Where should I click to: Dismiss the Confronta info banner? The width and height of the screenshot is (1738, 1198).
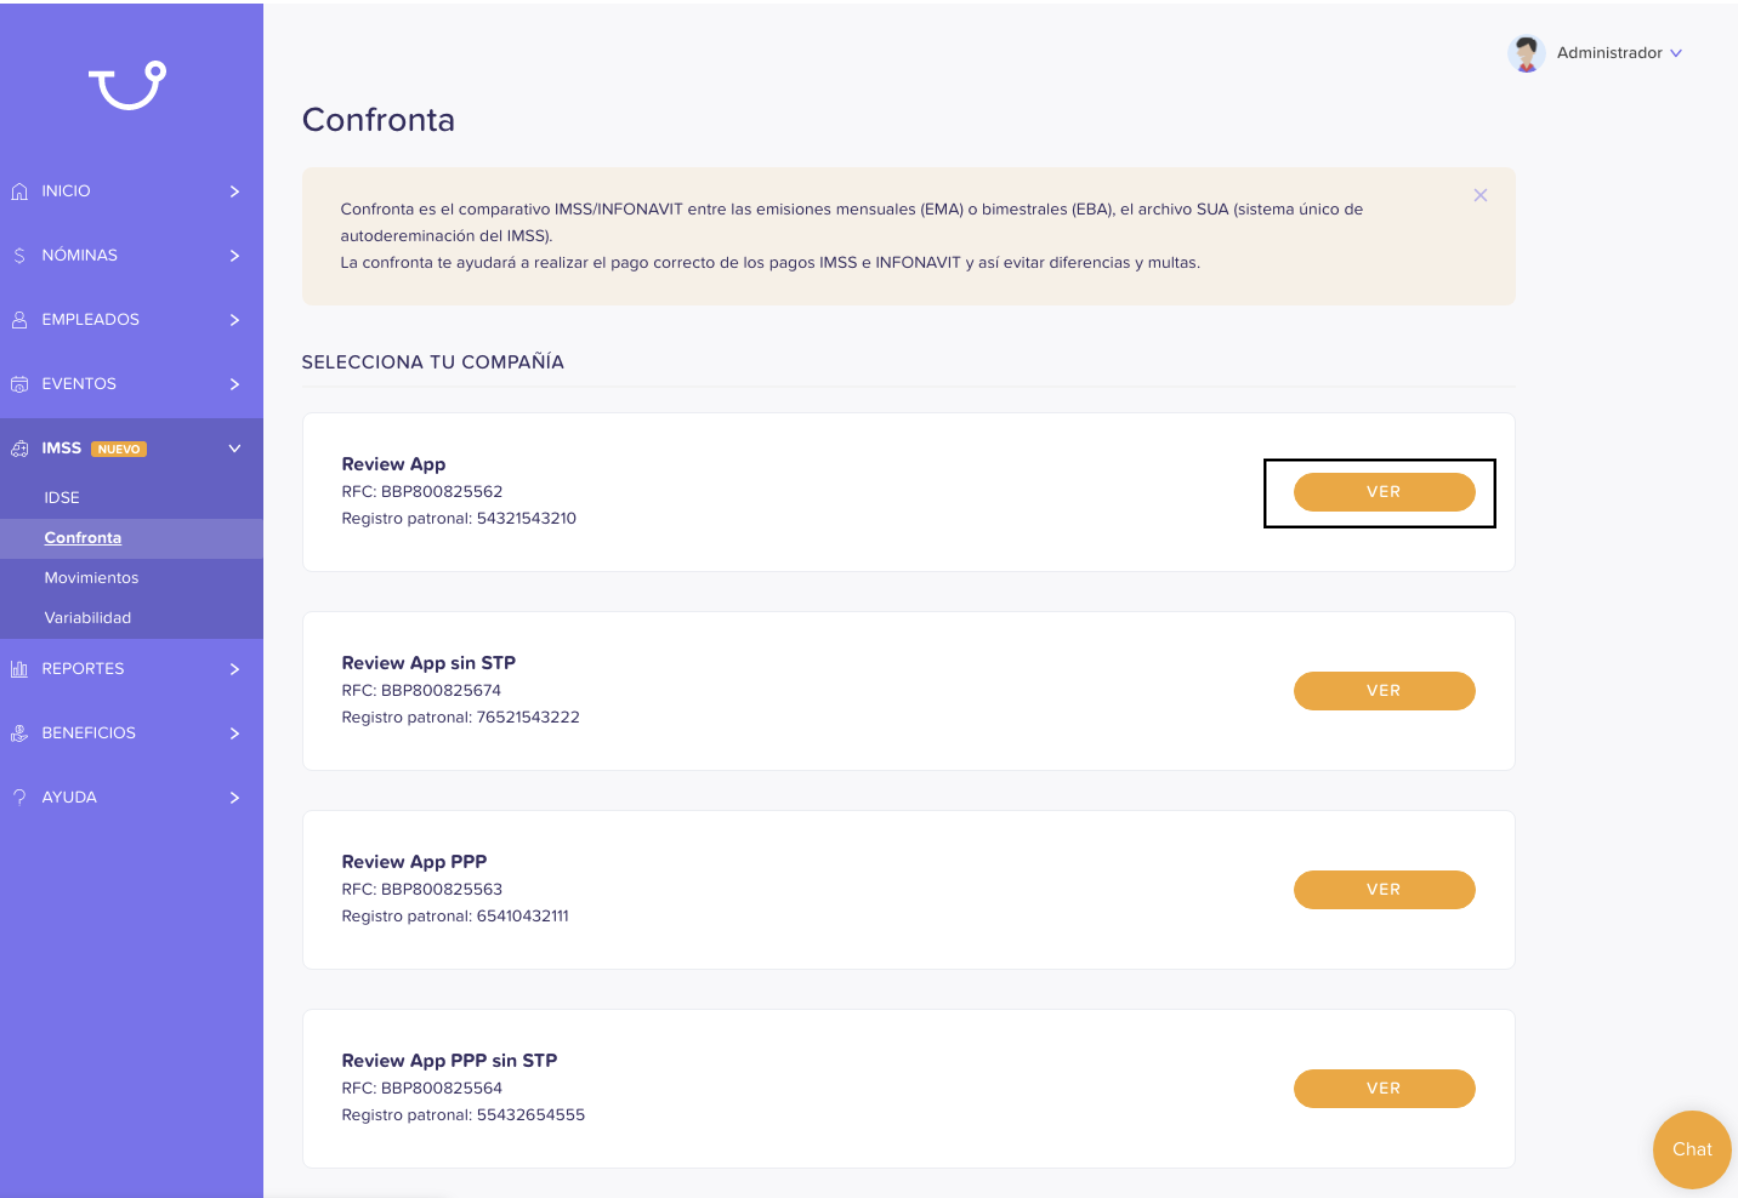click(1480, 195)
